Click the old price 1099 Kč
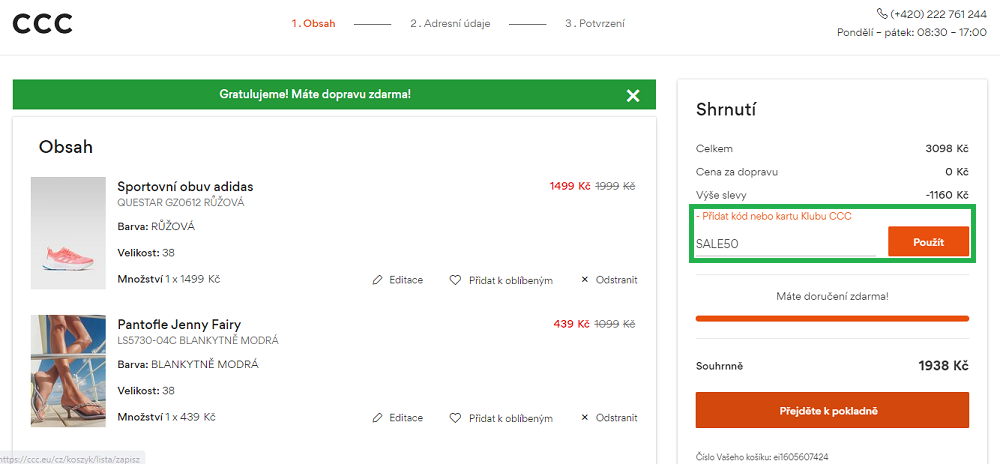The image size is (1000, 464). [615, 324]
